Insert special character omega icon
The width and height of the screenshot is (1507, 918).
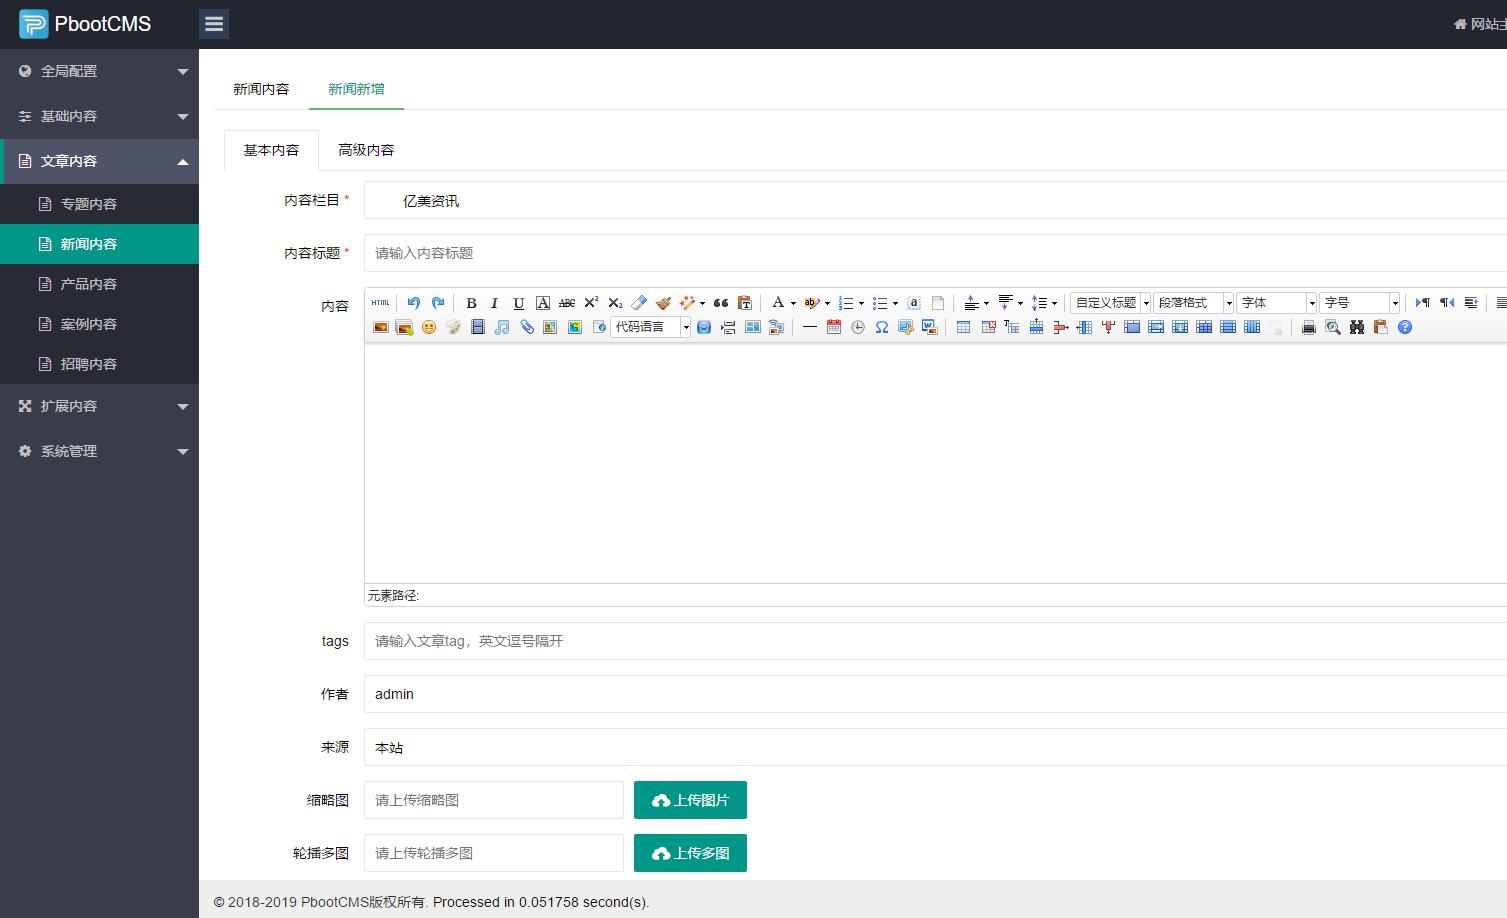882,327
